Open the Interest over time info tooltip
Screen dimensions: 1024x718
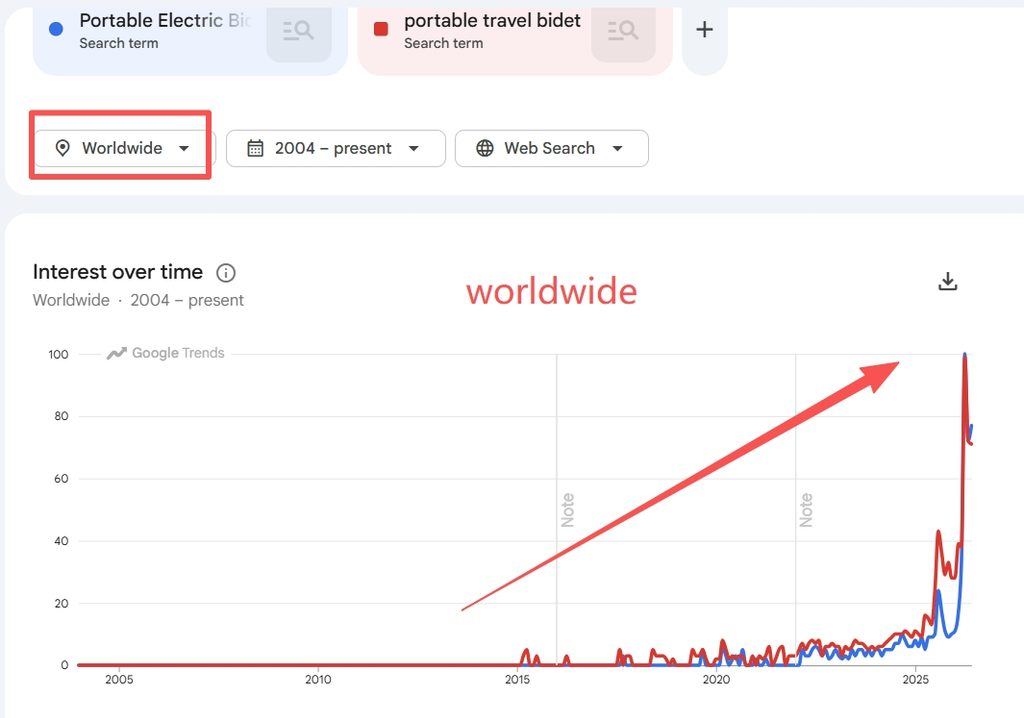(x=226, y=272)
